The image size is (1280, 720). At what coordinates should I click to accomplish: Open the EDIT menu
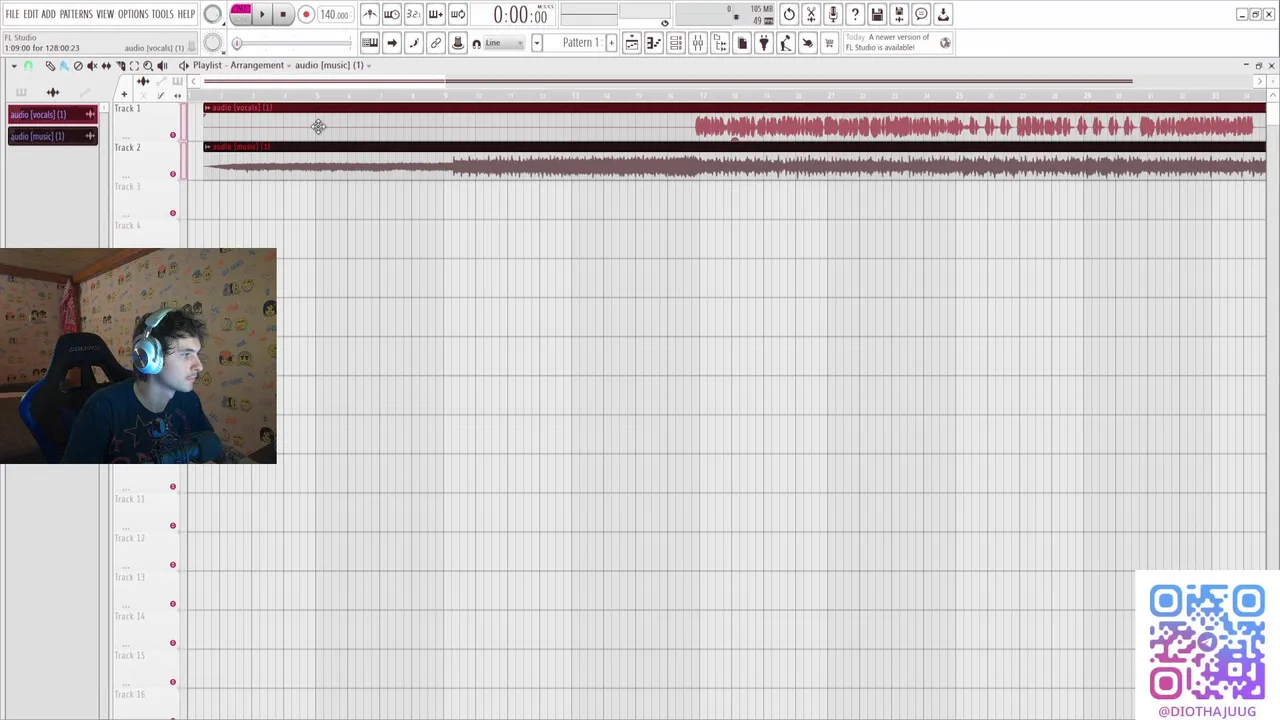coord(31,14)
